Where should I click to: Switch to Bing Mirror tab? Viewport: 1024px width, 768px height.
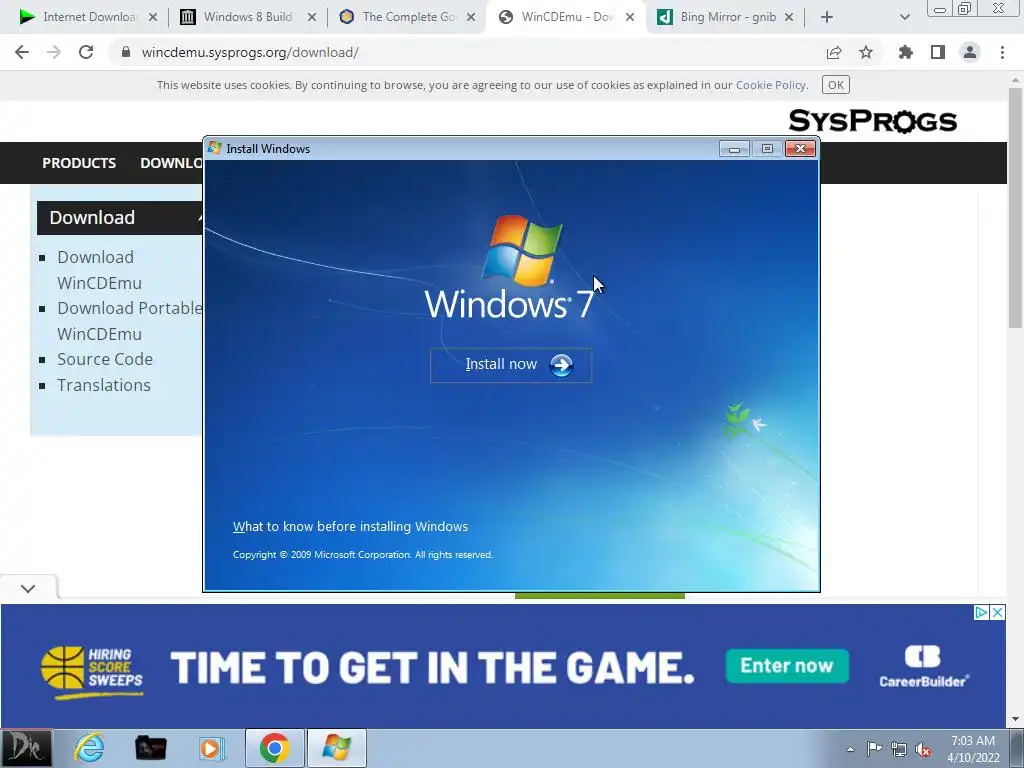click(x=725, y=17)
